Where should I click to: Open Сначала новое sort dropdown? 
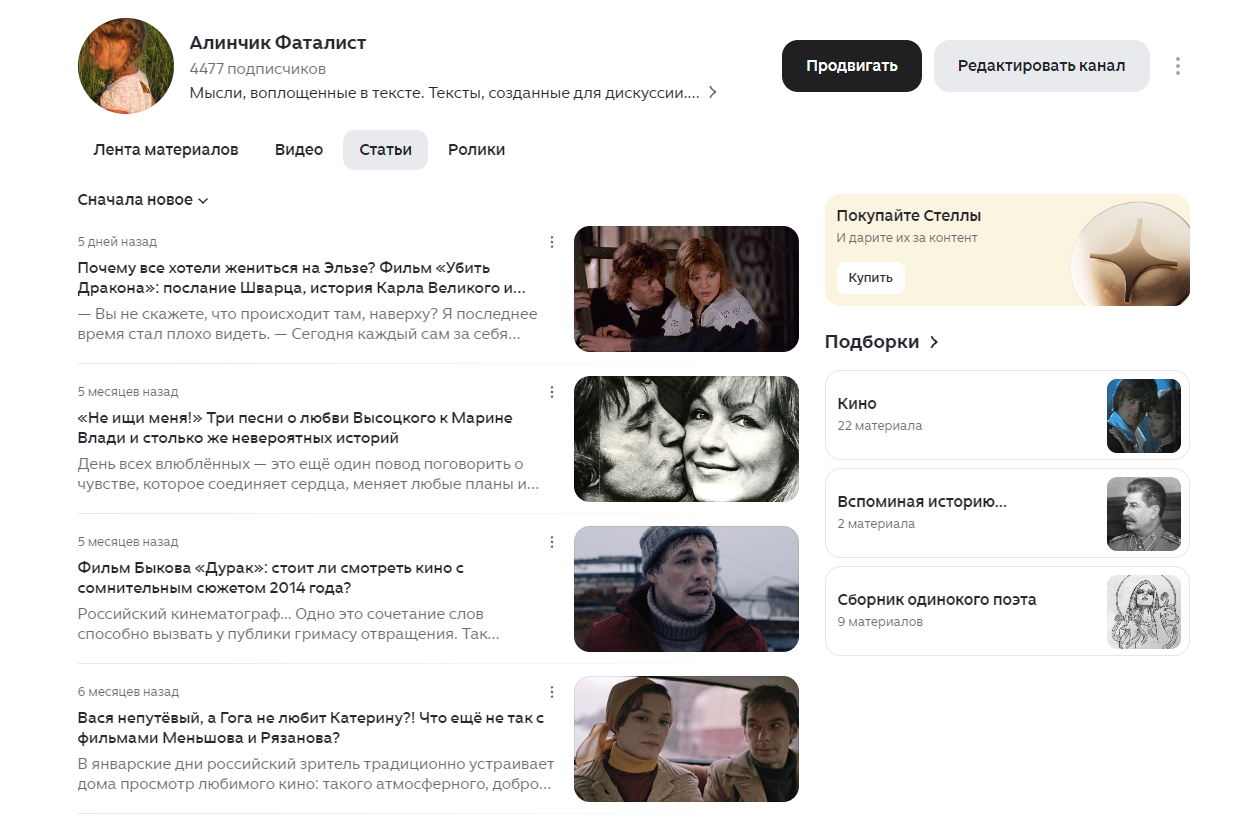pos(143,200)
